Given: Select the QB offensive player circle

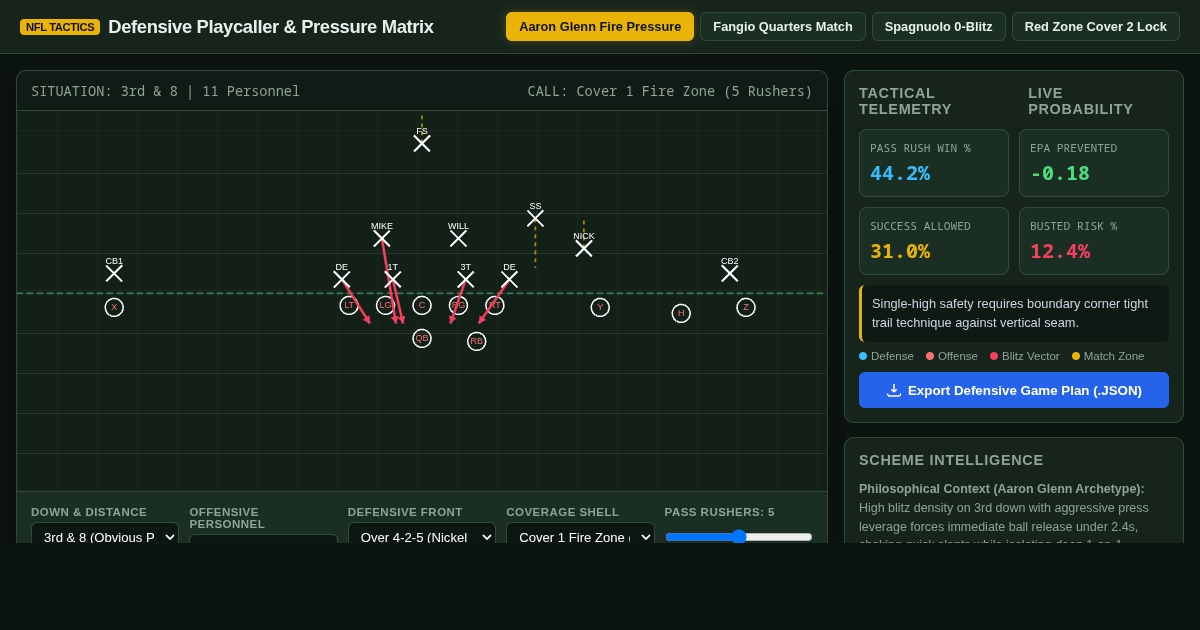Looking at the screenshot, I should pos(422,338).
